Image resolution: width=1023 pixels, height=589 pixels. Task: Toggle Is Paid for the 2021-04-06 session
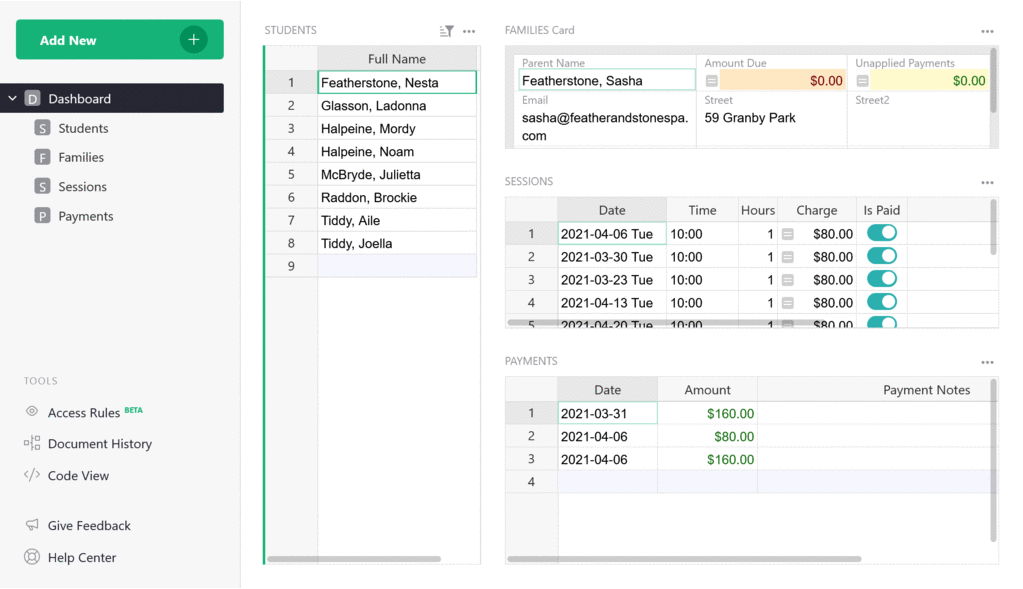pos(881,233)
